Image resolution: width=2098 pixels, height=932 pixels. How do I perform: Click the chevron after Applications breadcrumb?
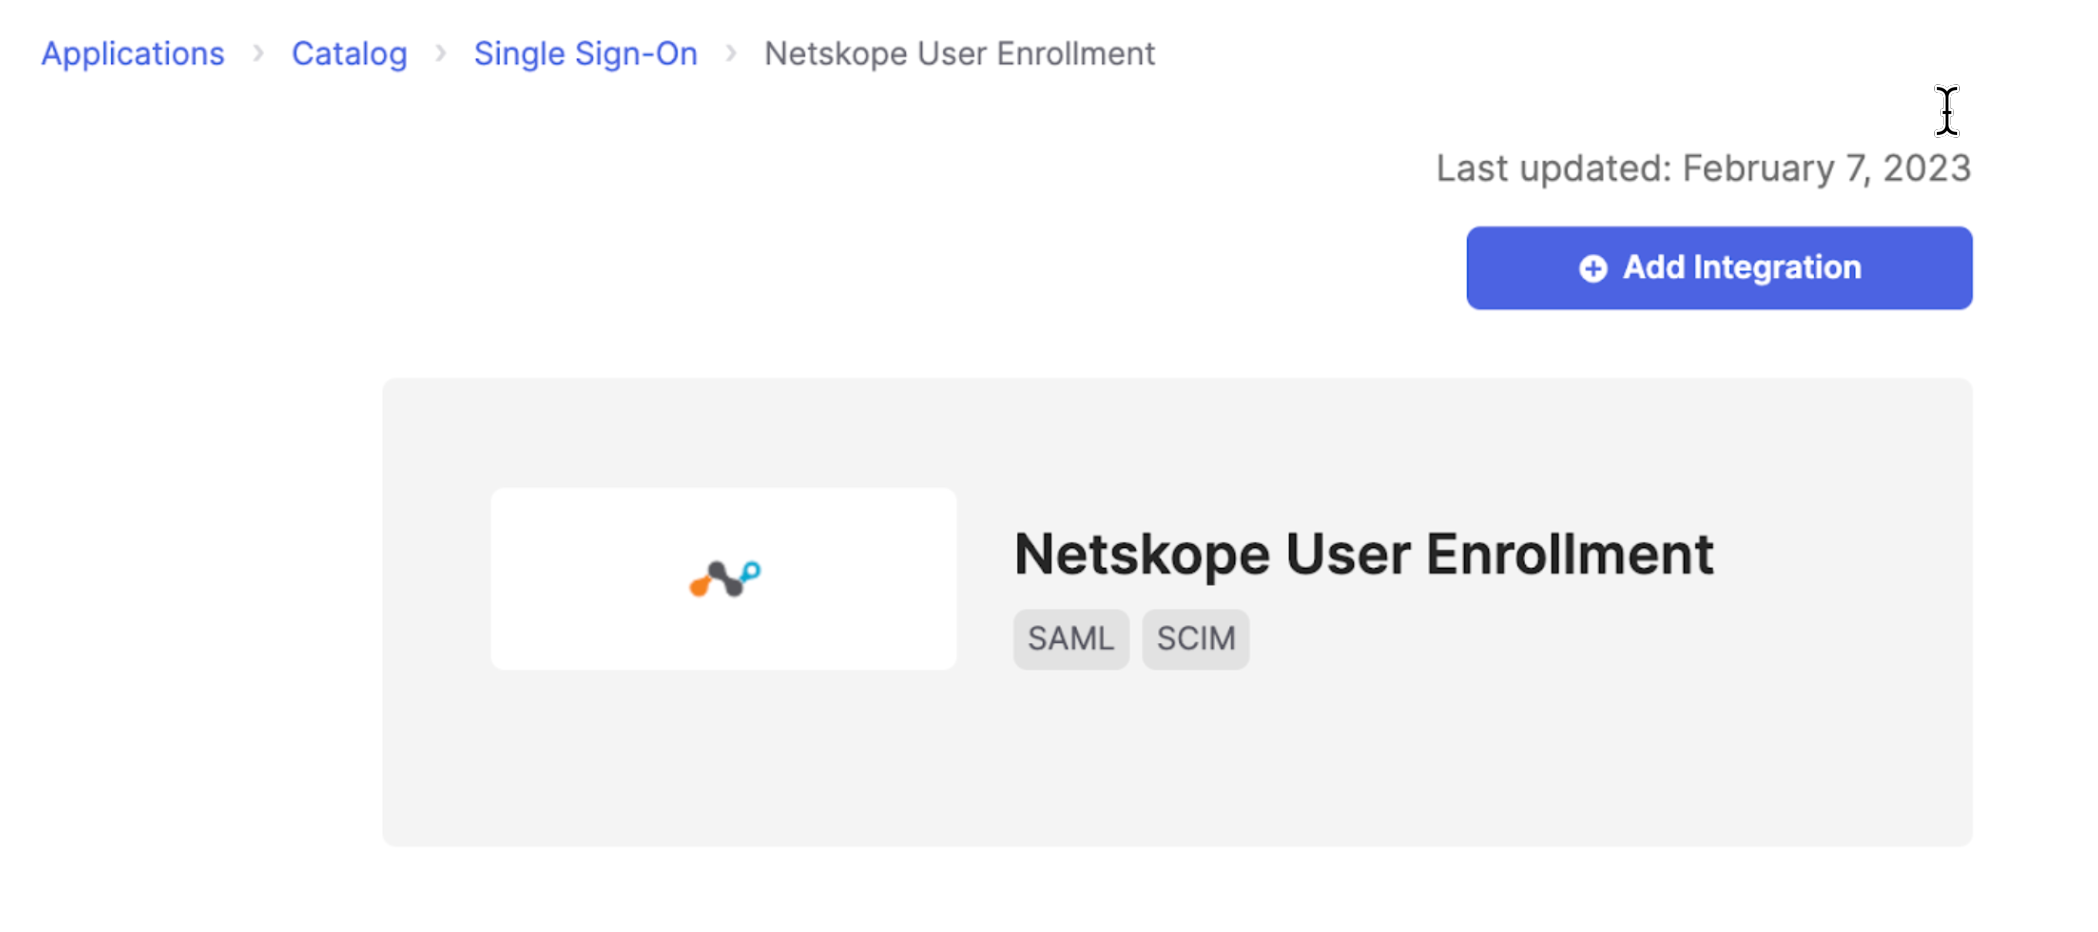(258, 54)
